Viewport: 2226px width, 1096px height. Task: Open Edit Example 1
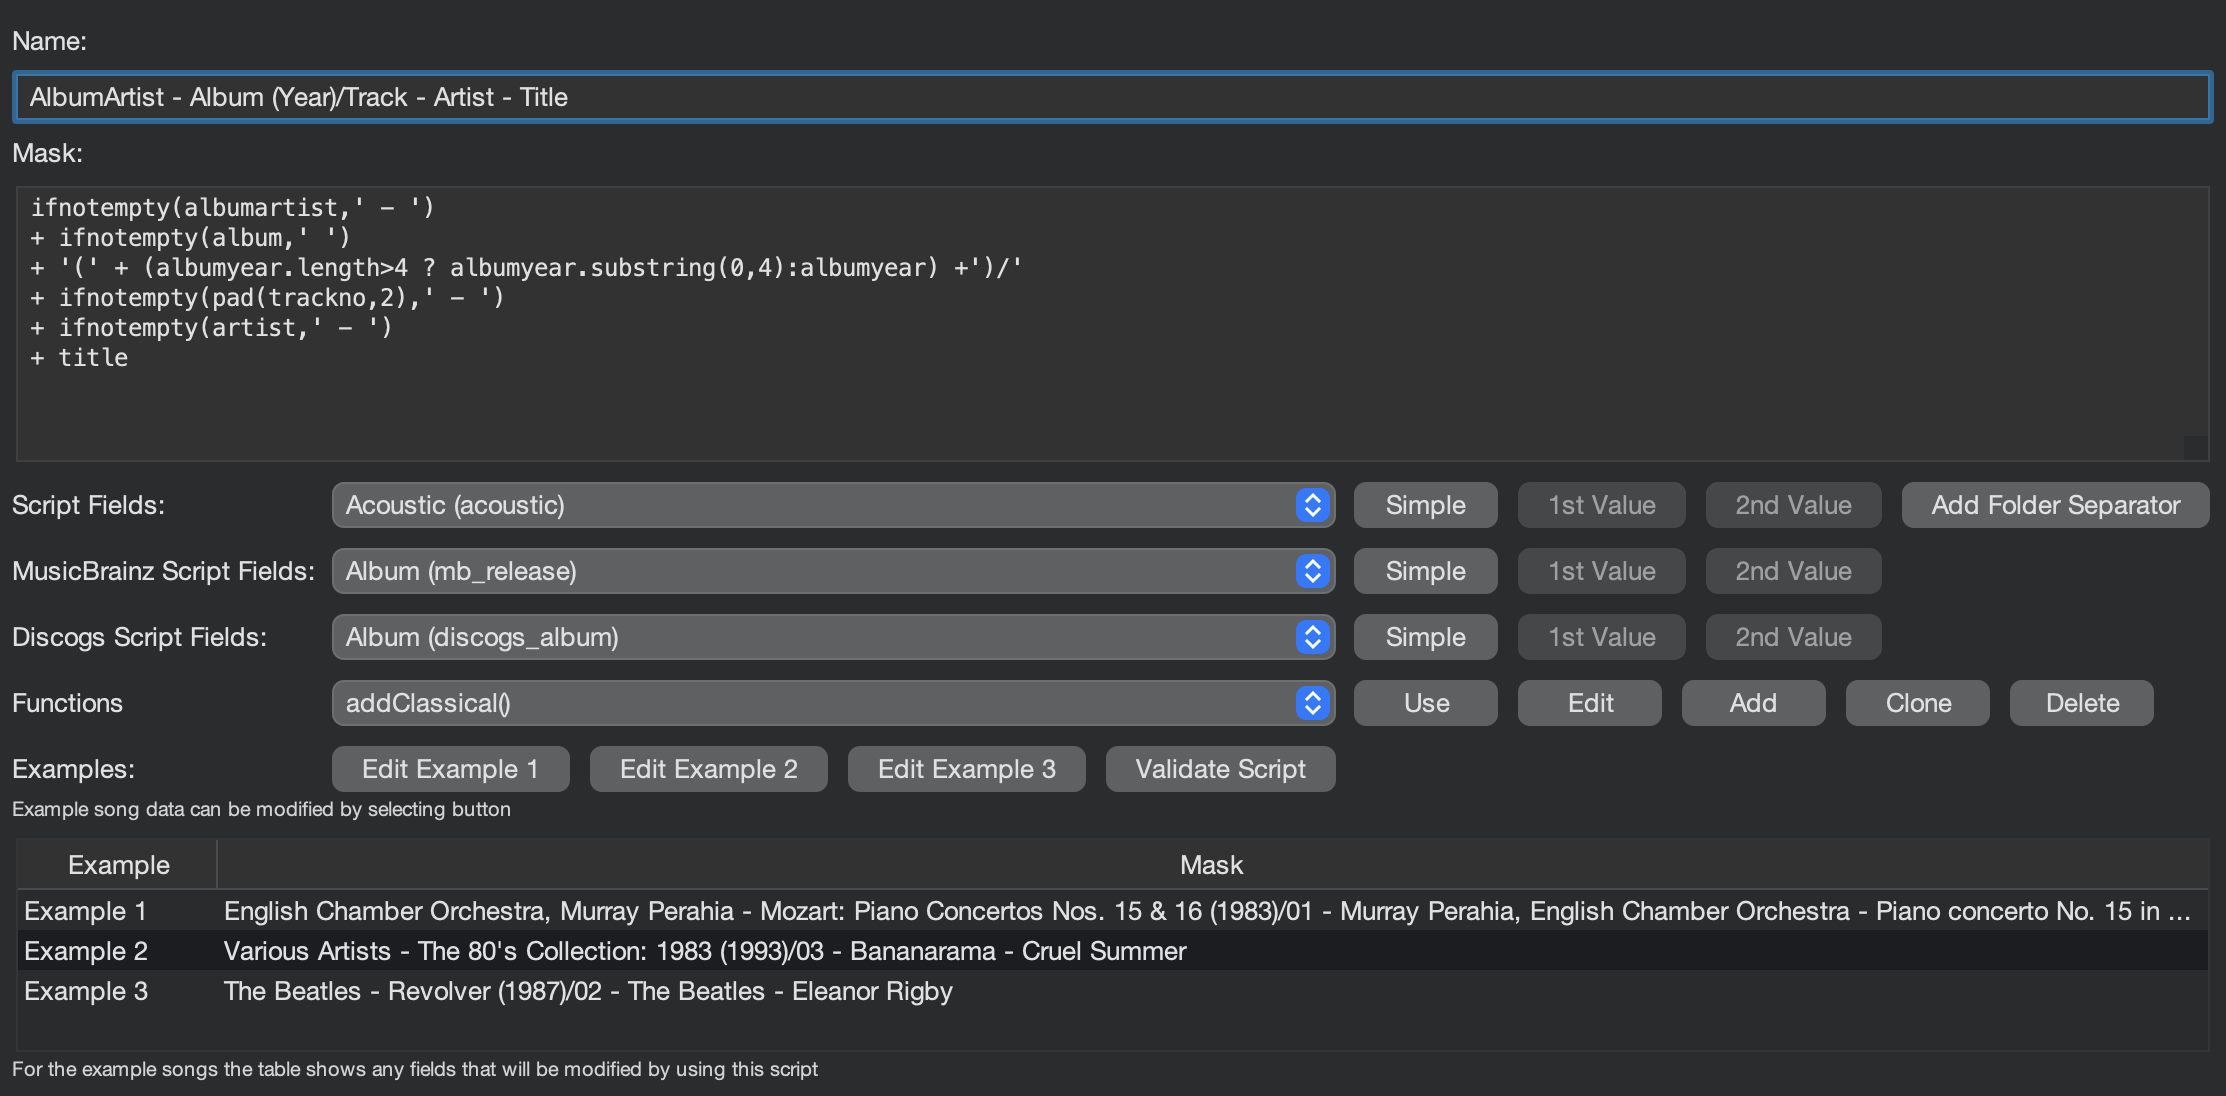click(450, 769)
